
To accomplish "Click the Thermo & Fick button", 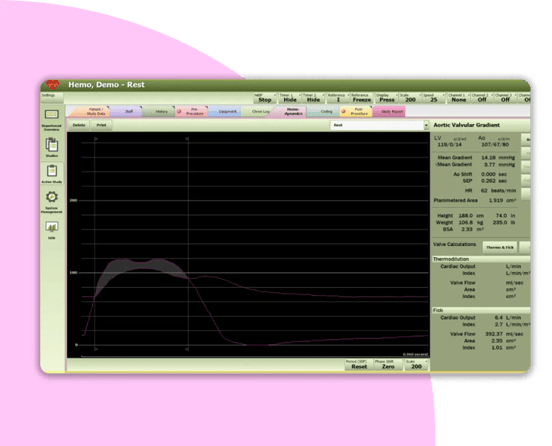I will (500, 247).
